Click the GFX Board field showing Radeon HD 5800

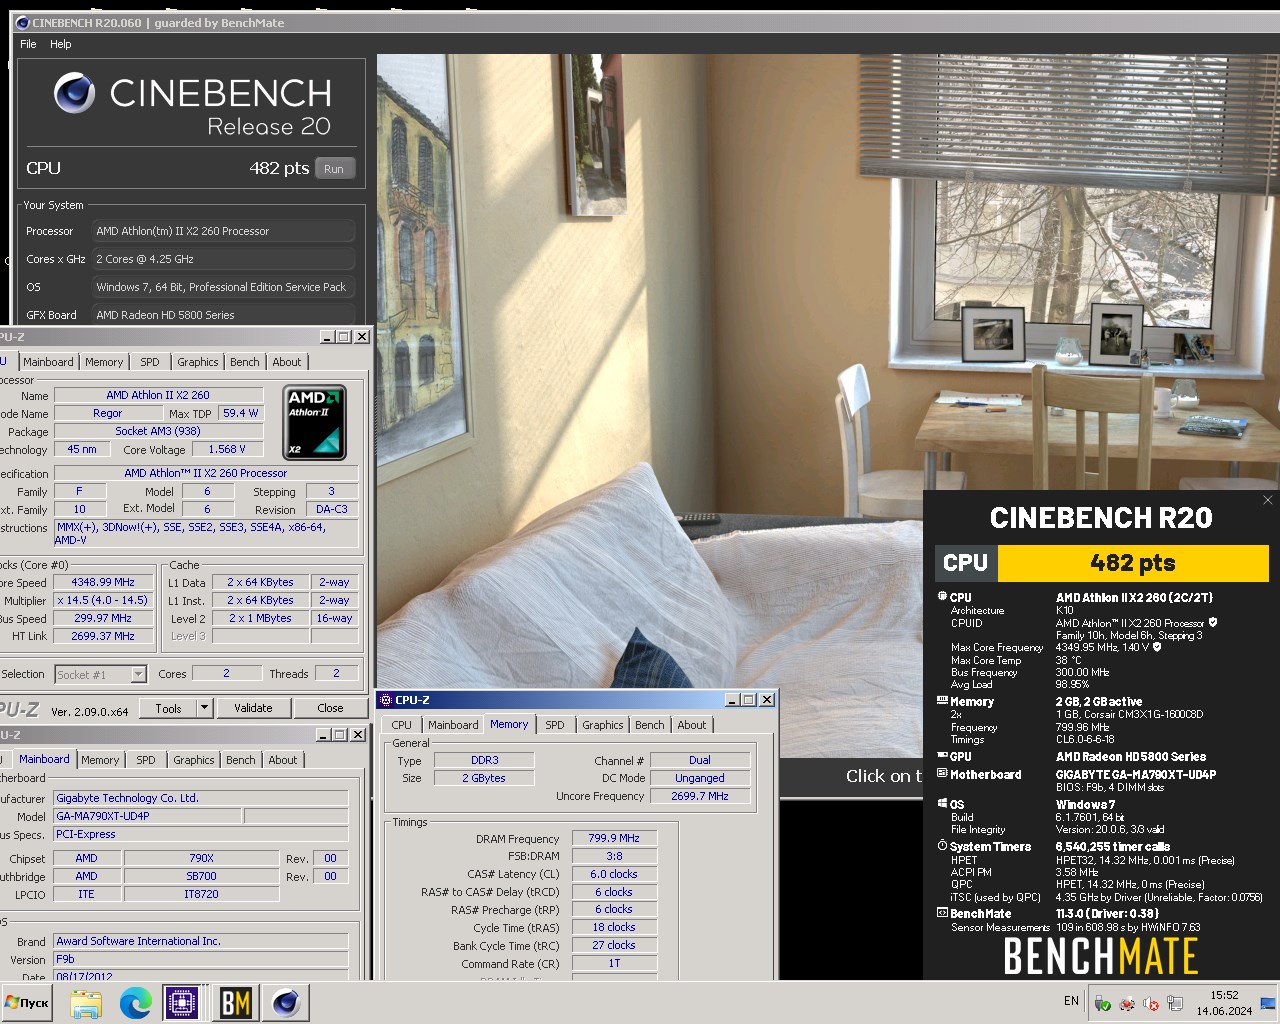[224, 315]
